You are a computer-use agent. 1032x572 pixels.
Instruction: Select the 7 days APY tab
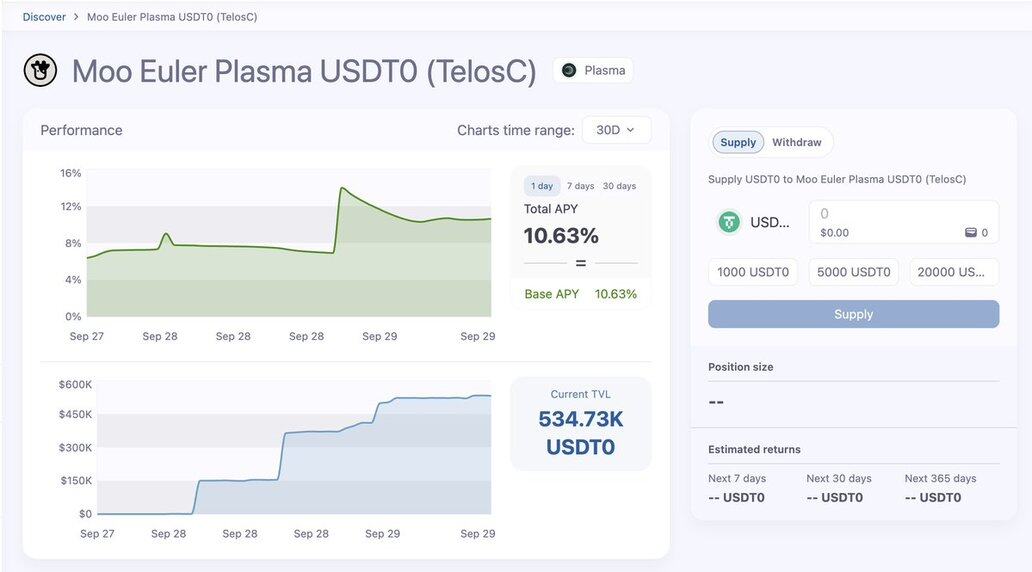pos(580,186)
